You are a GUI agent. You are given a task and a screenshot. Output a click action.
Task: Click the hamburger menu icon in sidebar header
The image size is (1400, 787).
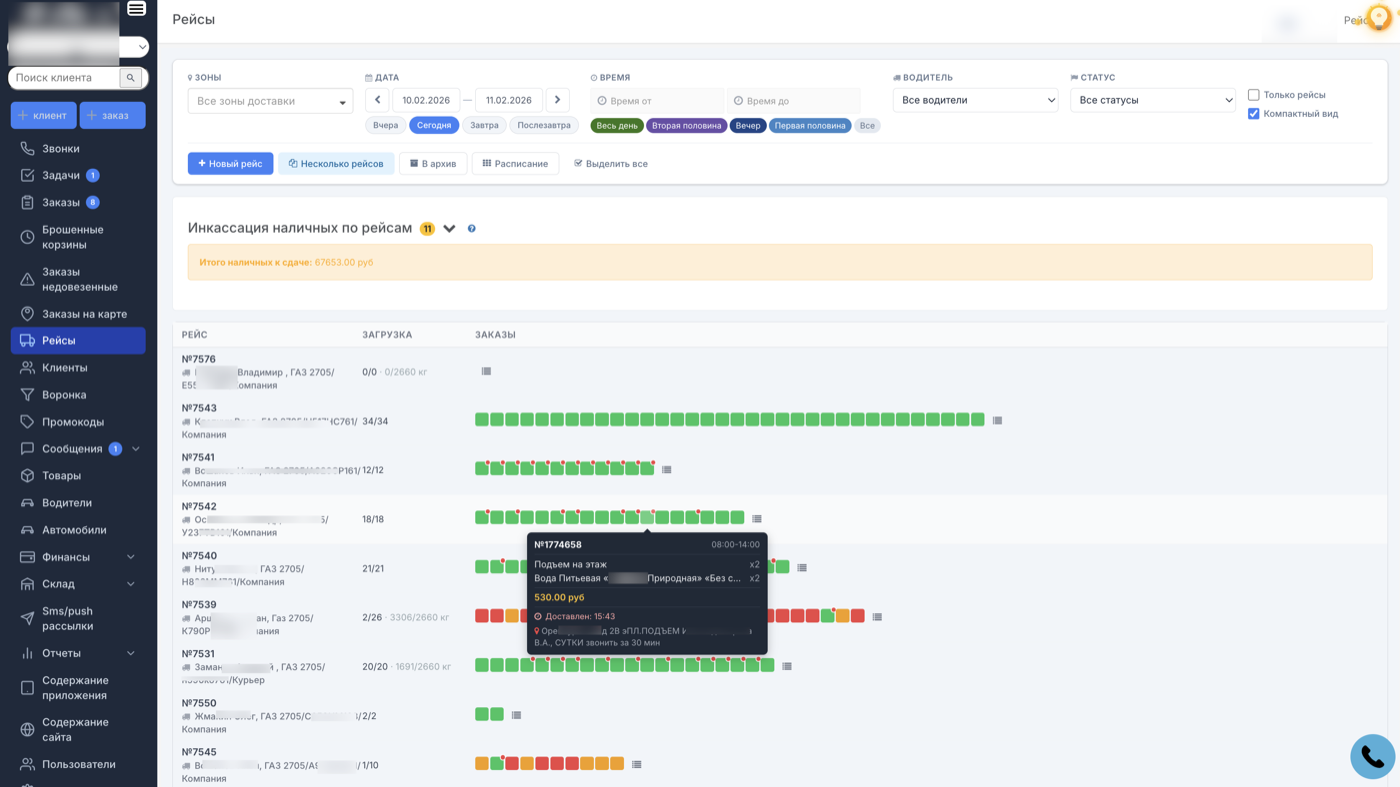click(x=136, y=9)
